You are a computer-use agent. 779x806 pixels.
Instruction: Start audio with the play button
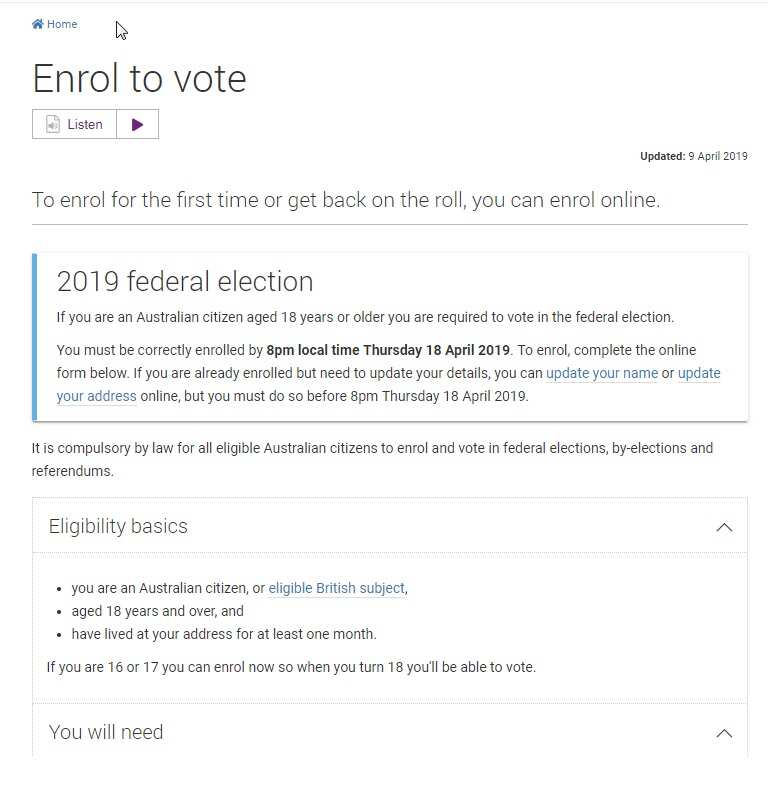point(137,124)
